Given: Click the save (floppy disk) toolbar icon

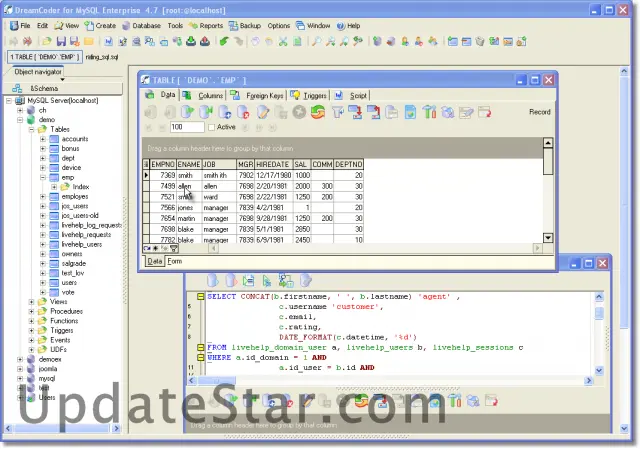Looking at the screenshot, I should [61, 41].
